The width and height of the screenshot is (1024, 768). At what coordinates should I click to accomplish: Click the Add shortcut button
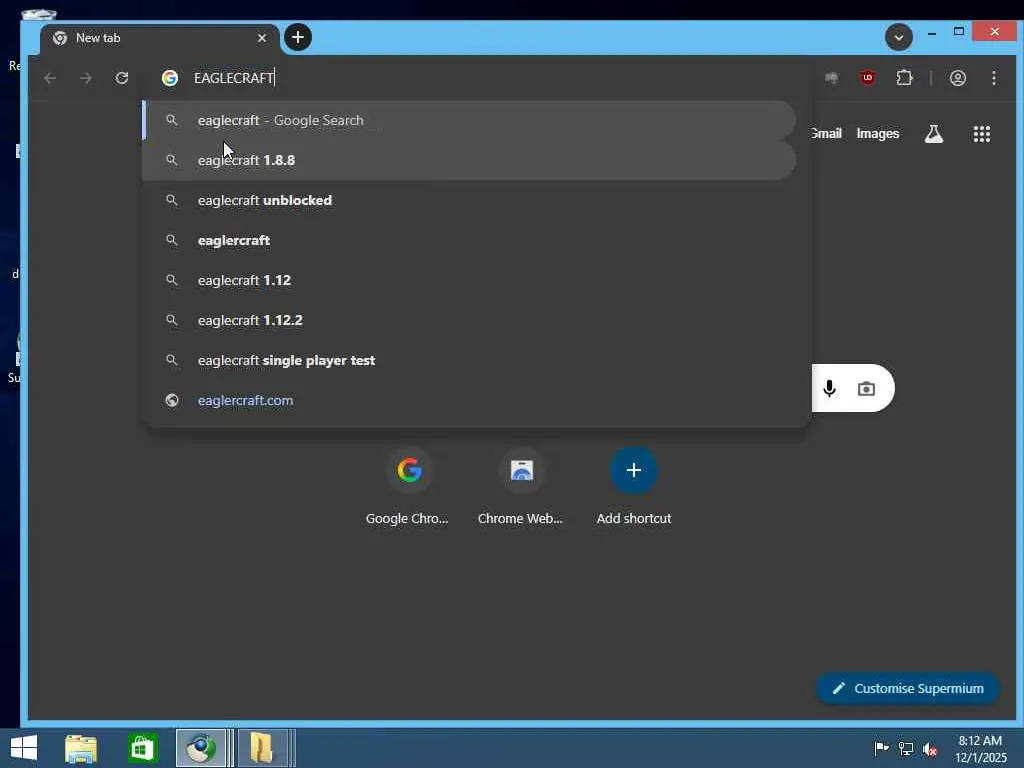[633, 487]
